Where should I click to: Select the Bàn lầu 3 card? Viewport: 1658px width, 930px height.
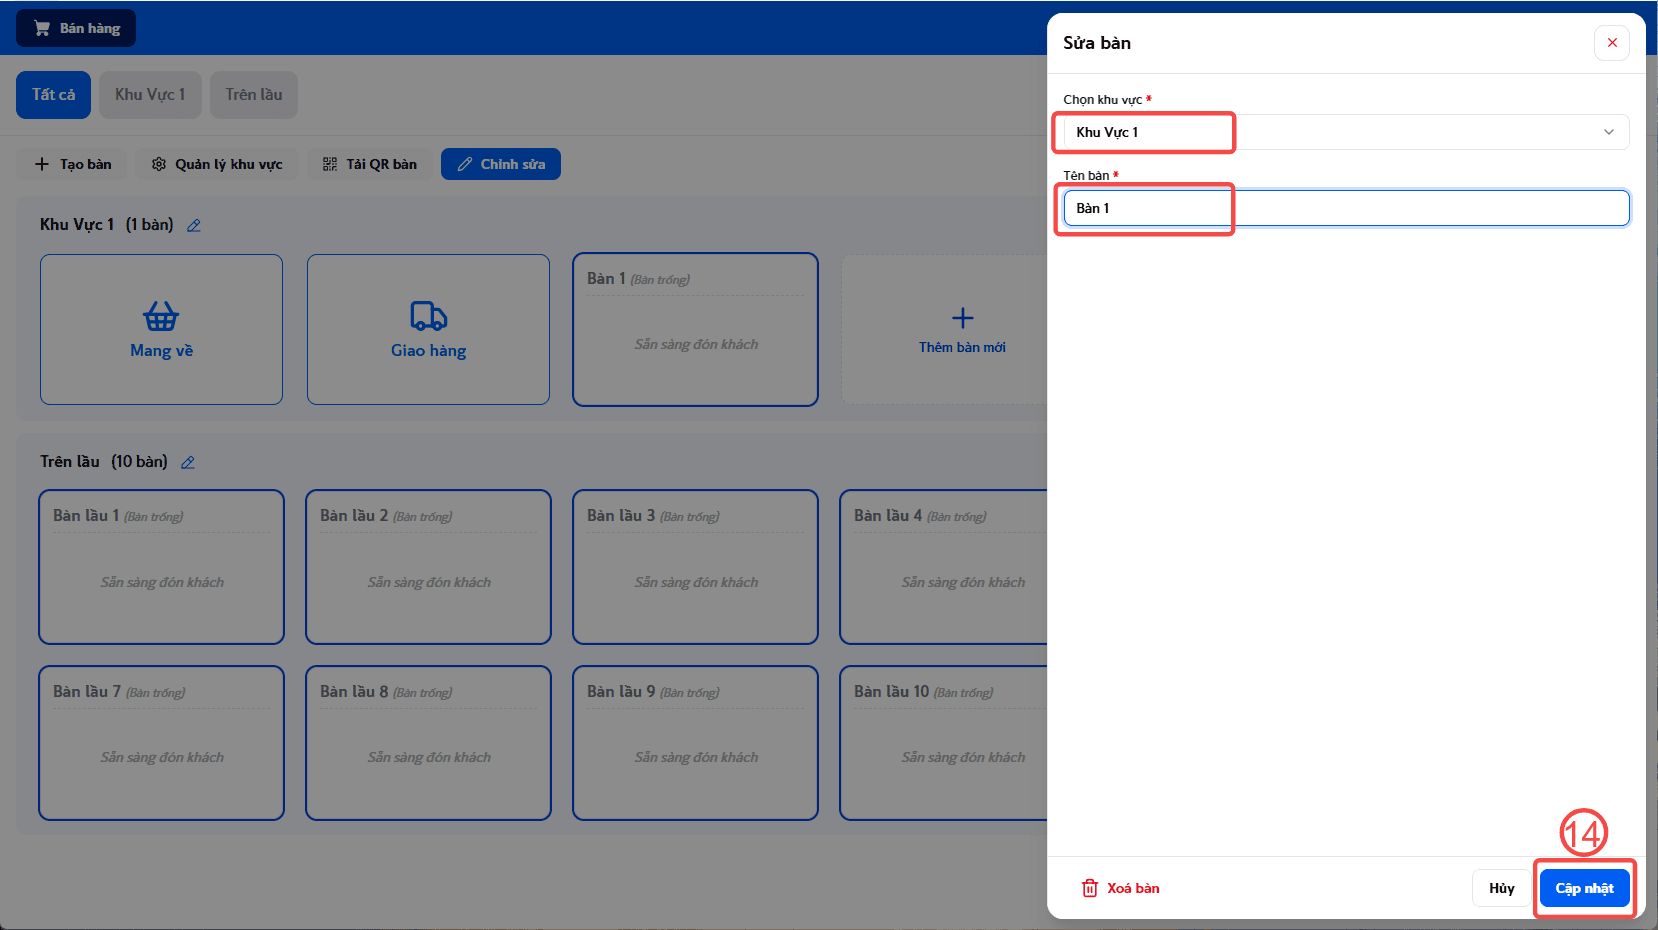695,567
